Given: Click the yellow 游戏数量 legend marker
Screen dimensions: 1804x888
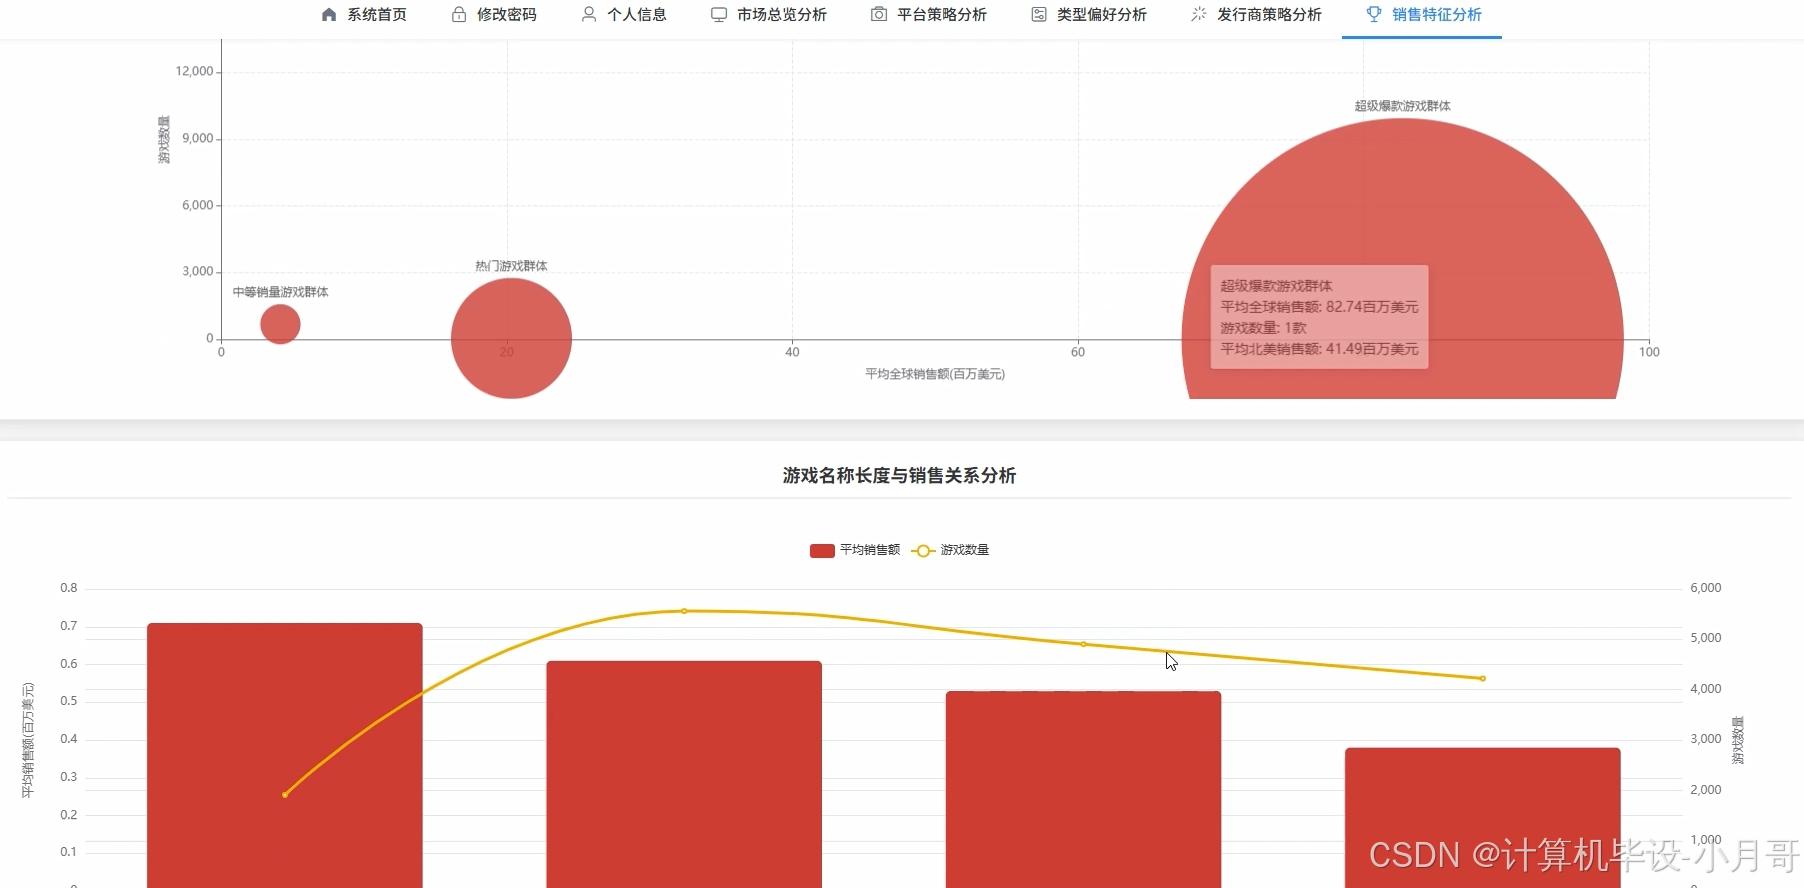Looking at the screenshot, I should [923, 551].
